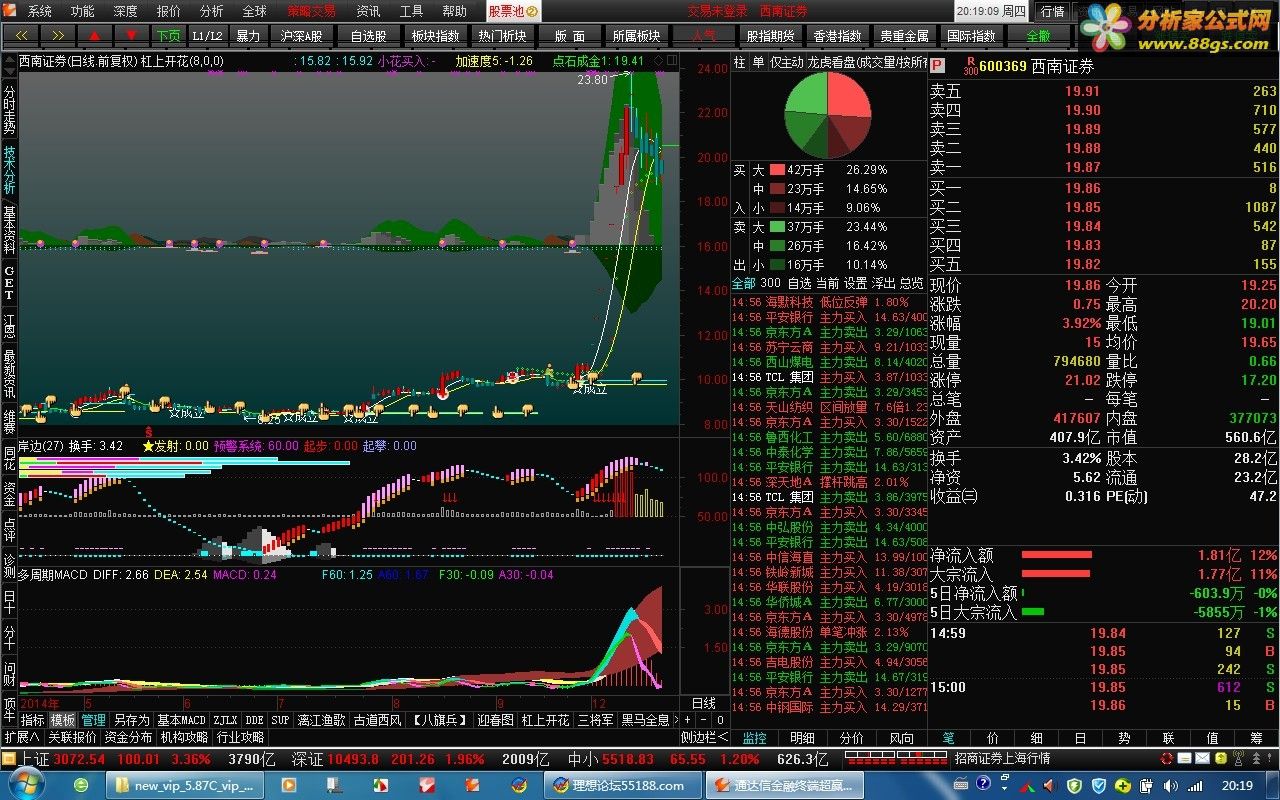1280x800 pixels.
Task: Click the 行情 button at top right
Action: 1052,11
